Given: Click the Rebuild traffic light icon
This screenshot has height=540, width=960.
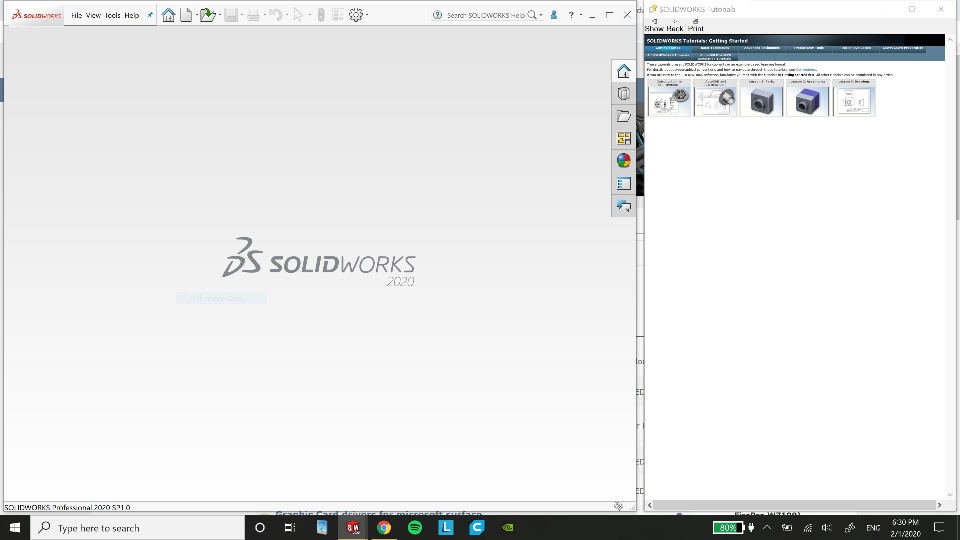Looking at the screenshot, I should (x=321, y=15).
